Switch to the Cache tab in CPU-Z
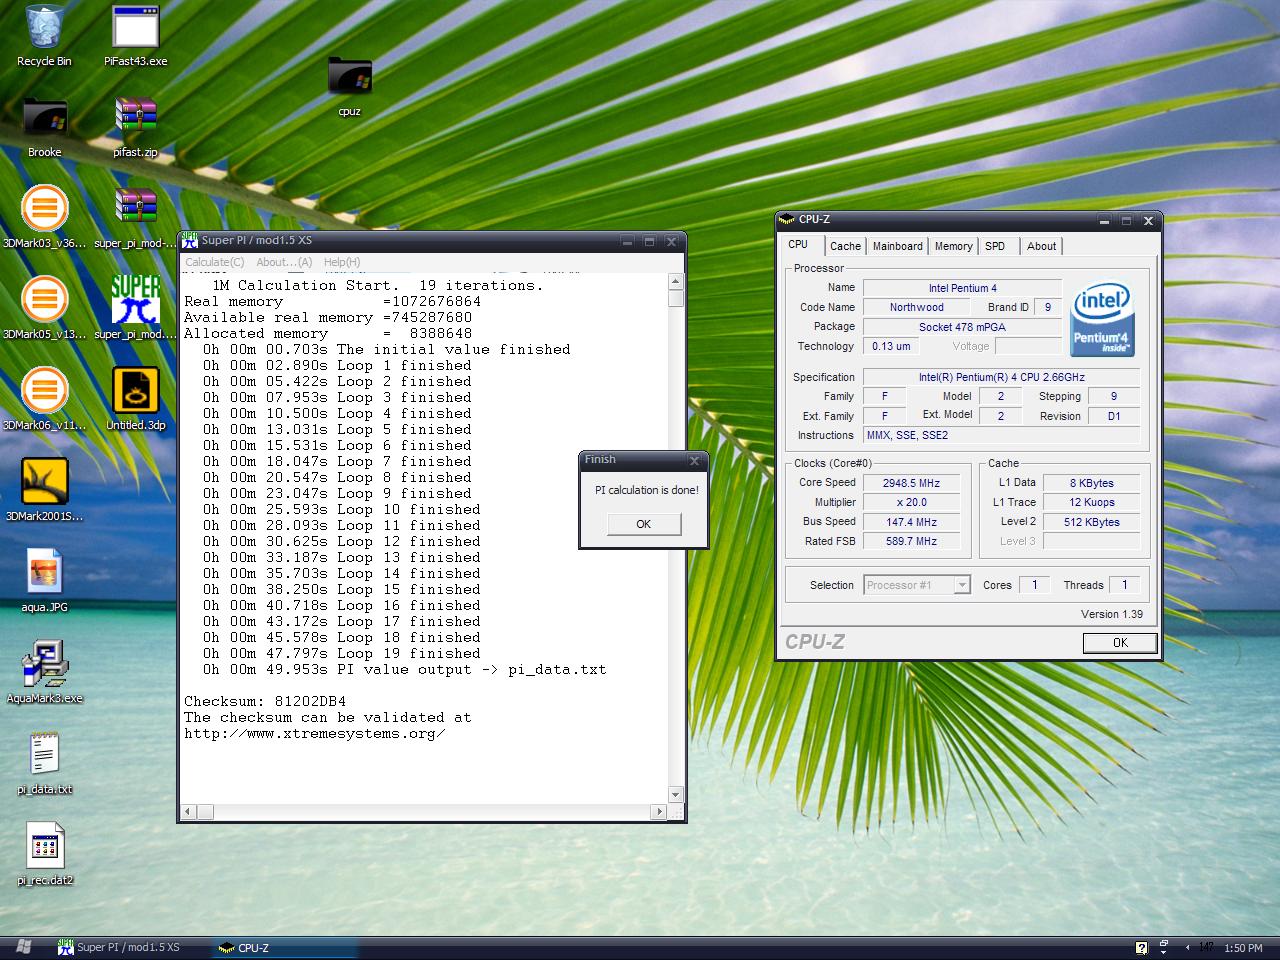1280x960 pixels. [x=845, y=246]
